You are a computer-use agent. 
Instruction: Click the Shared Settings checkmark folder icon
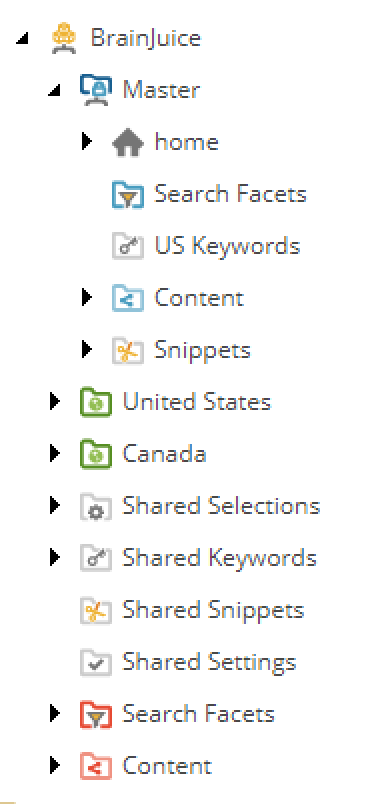[x=95, y=662]
